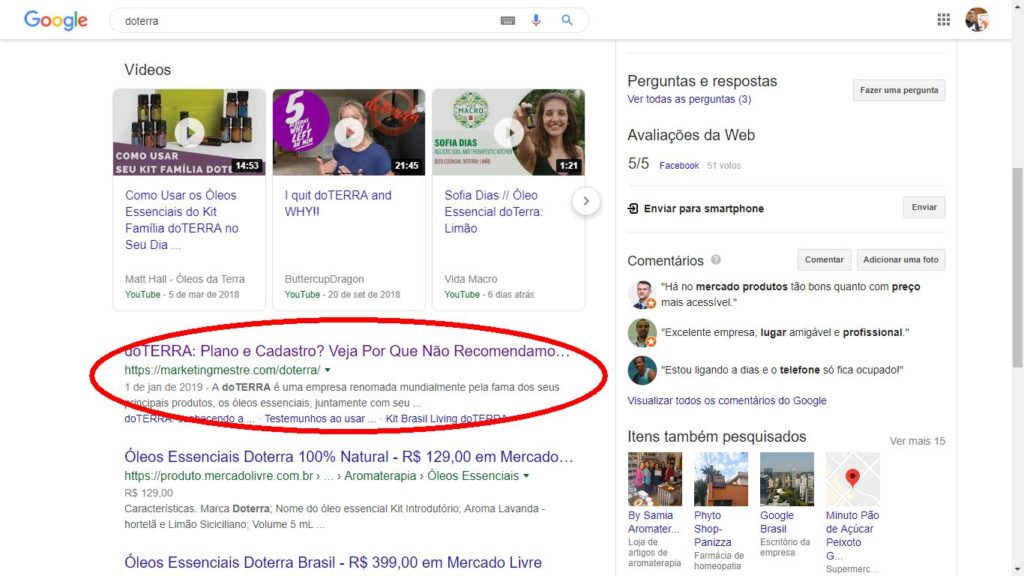Open the 'Testemunhos ao usar ...' sitelink

[x=320, y=419]
